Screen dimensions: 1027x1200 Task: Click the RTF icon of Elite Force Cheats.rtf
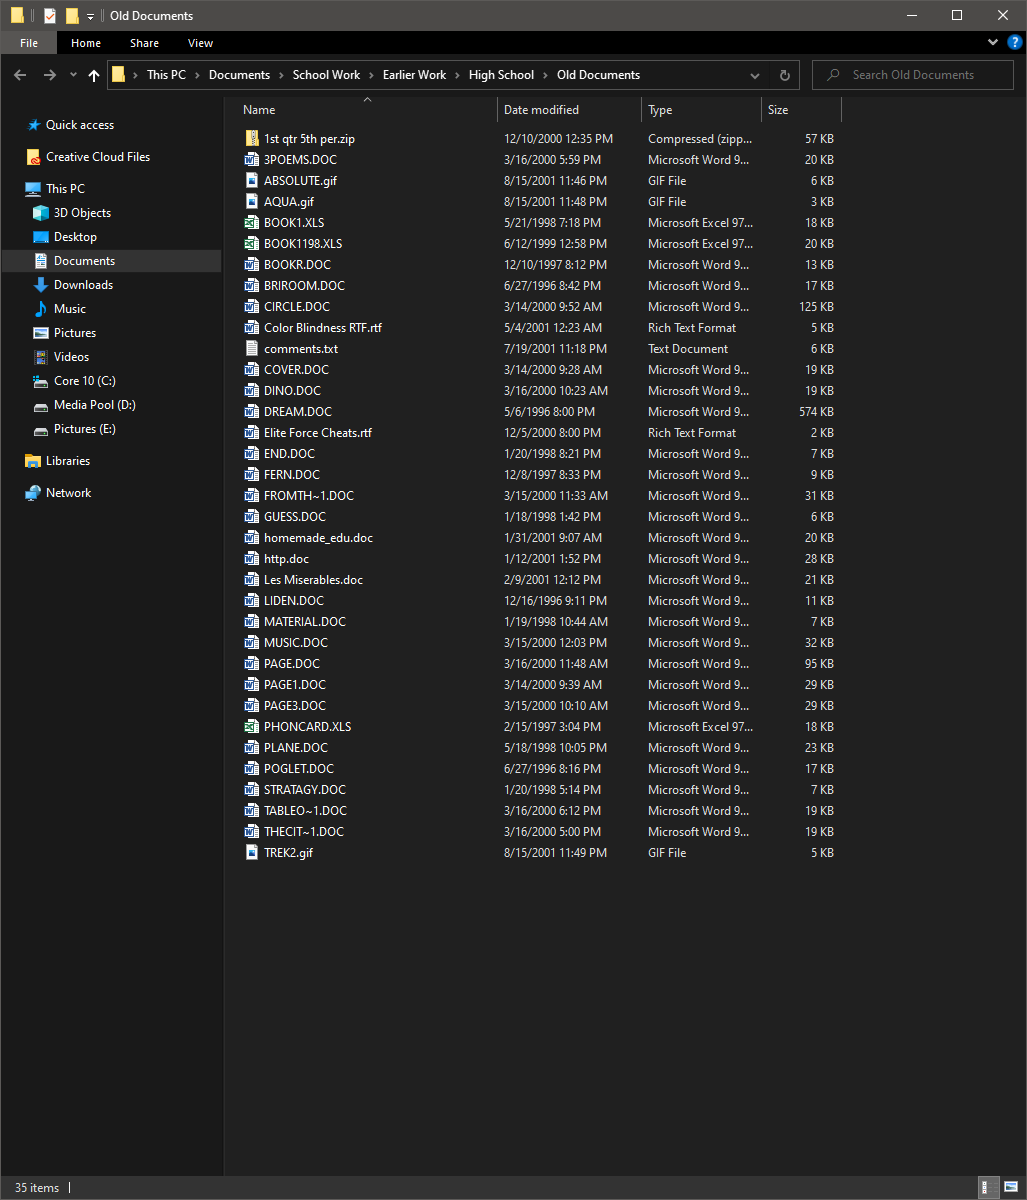tap(252, 433)
